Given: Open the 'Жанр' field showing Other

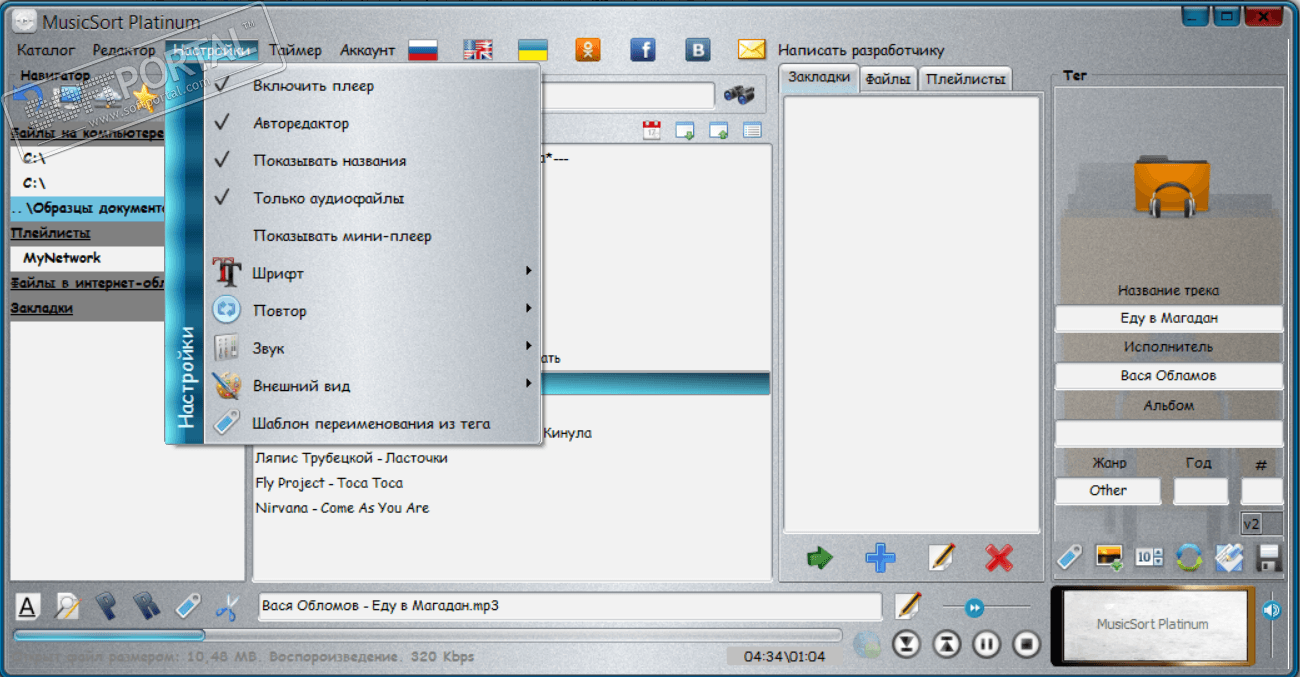Looking at the screenshot, I should (x=1108, y=491).
